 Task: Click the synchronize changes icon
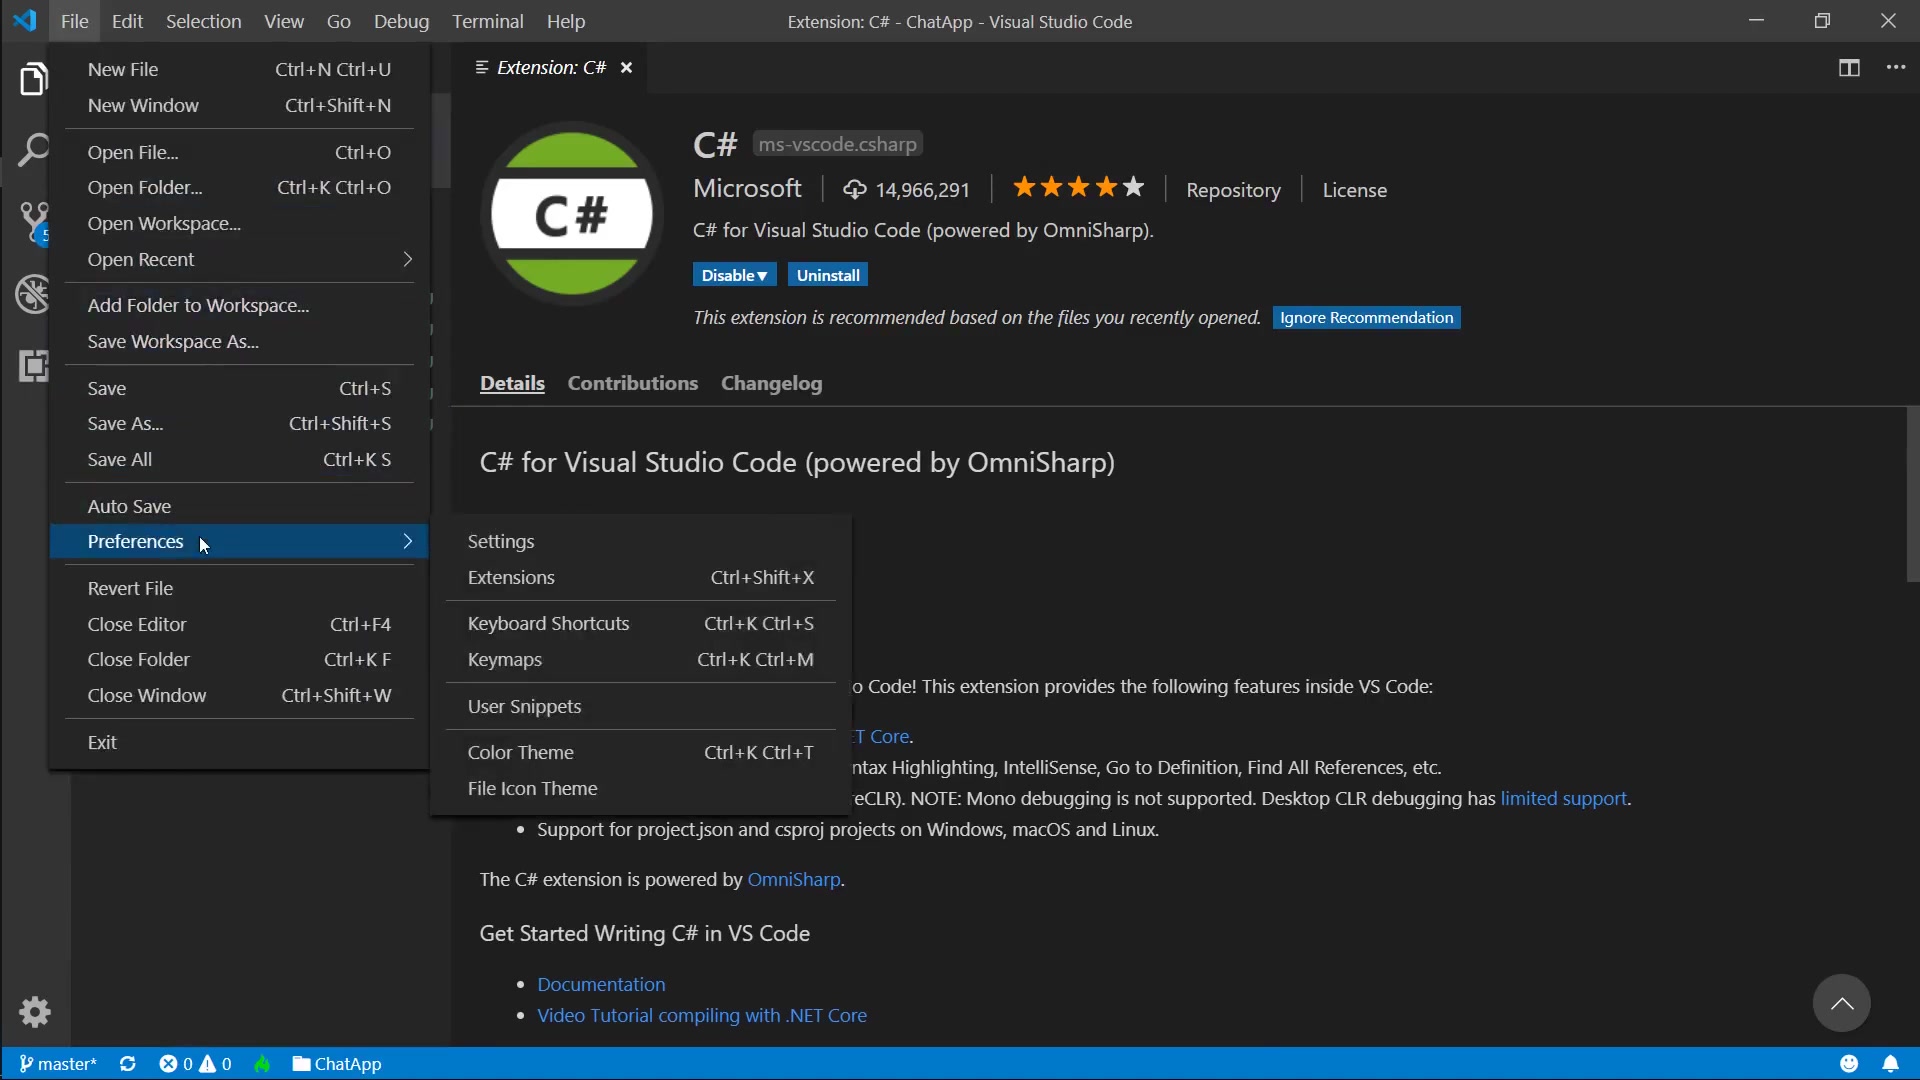tap(128, 1064)
